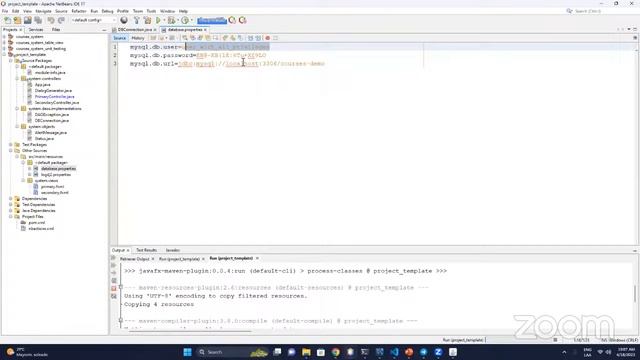640x360 pixels.
Task: Click the Profile Project icon
Action: pos(185,20)
